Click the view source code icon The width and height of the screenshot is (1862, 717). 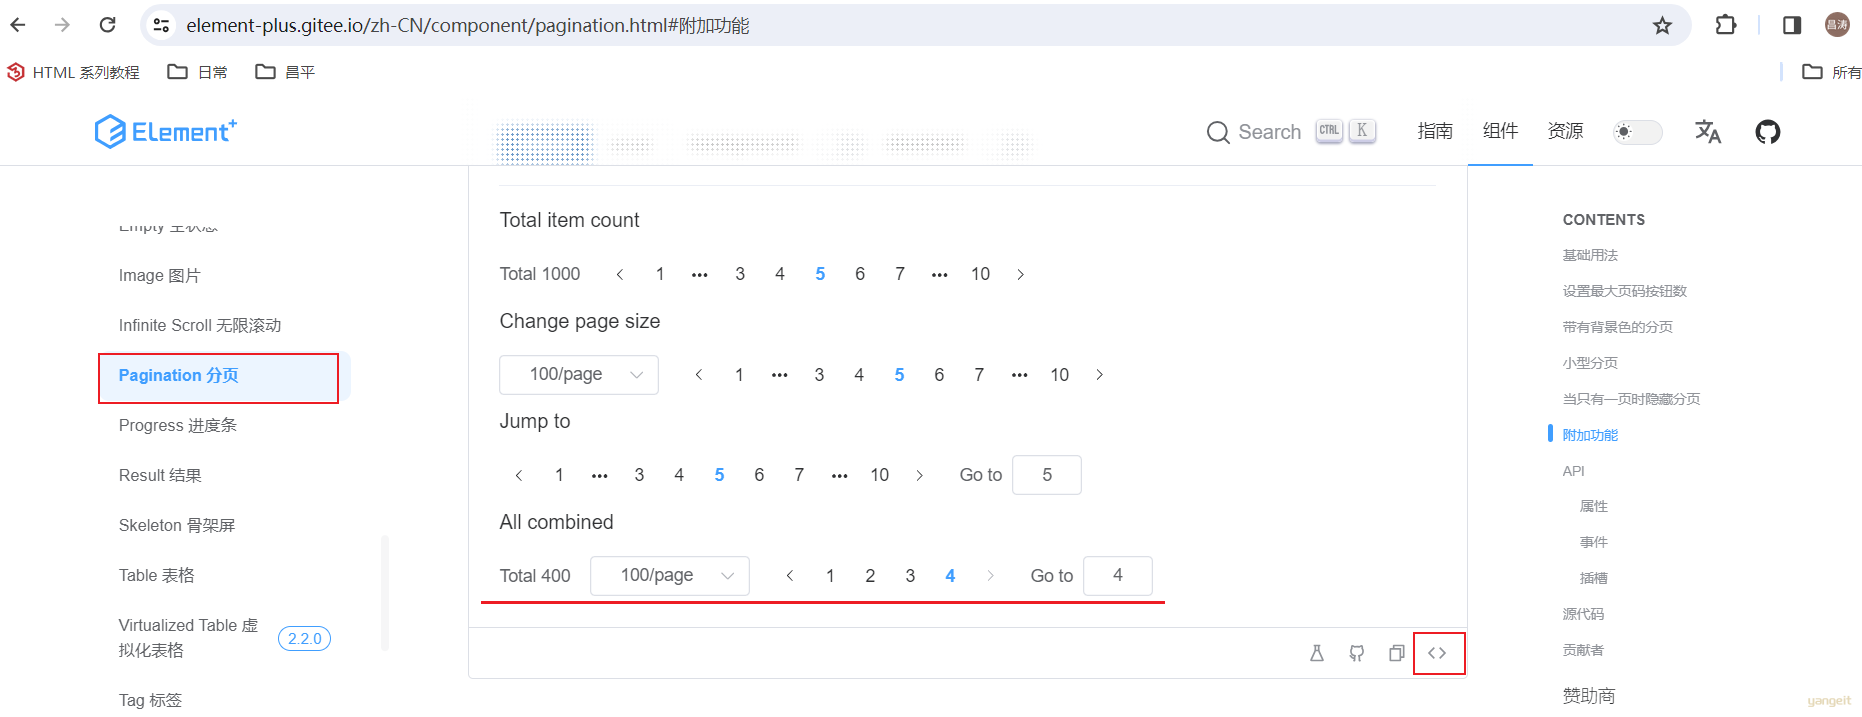[1437, 653]
